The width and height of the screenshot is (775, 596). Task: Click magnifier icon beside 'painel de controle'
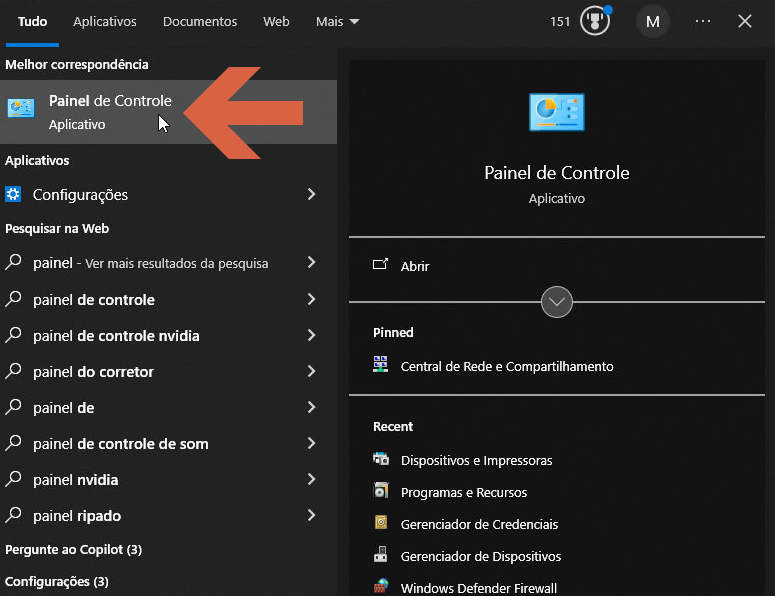(x=13, y=298)
